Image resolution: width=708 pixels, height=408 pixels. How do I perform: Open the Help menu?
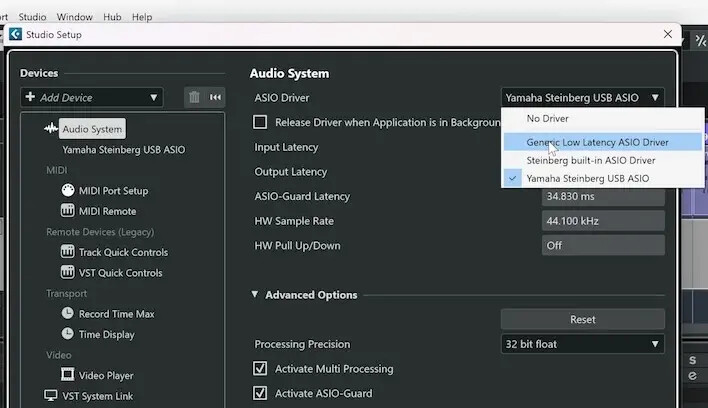coord(142,17)
